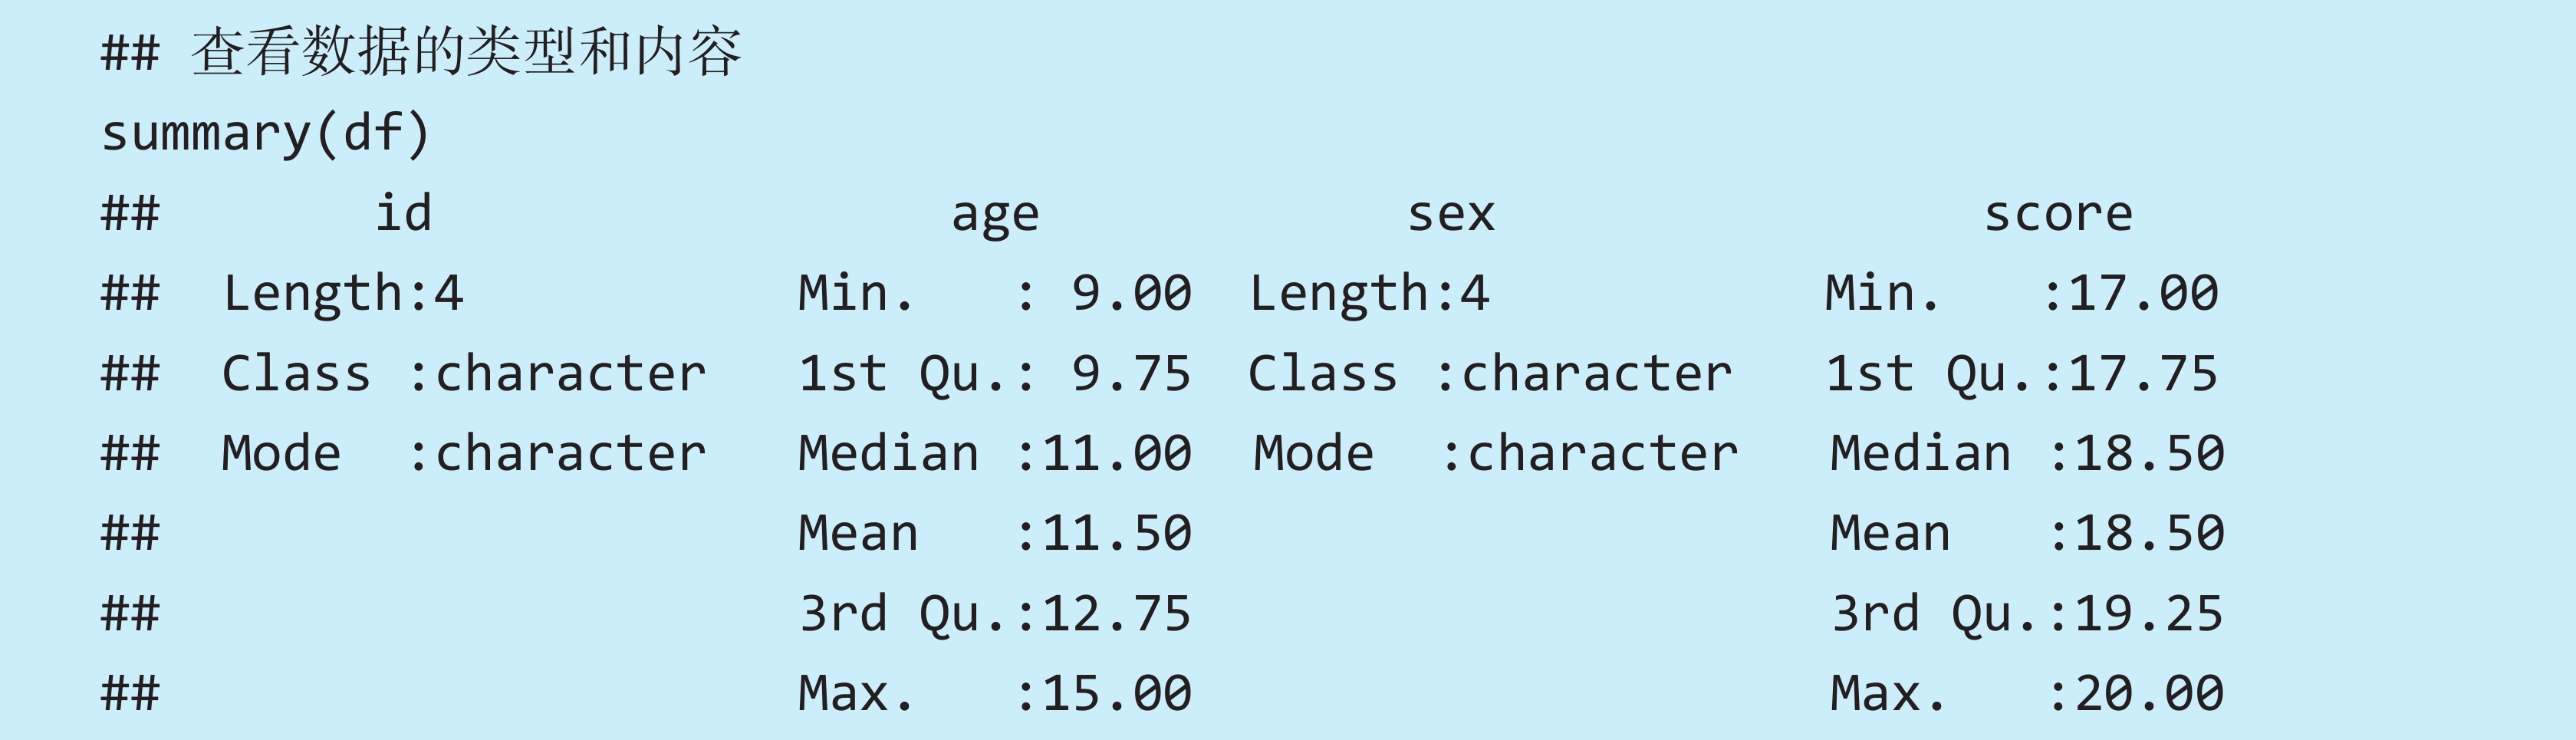Screen dimensions: 2576x740
Task: Click the id column header
Action: (403, 213)
